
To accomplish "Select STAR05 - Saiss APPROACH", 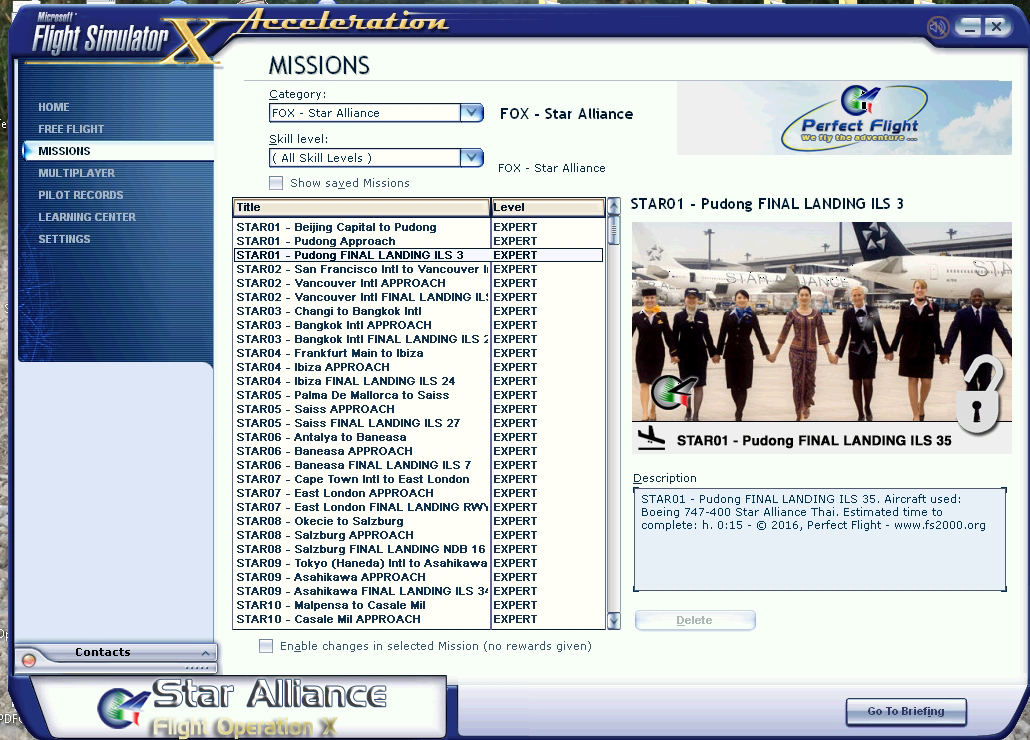I will [x=418, y=410].
